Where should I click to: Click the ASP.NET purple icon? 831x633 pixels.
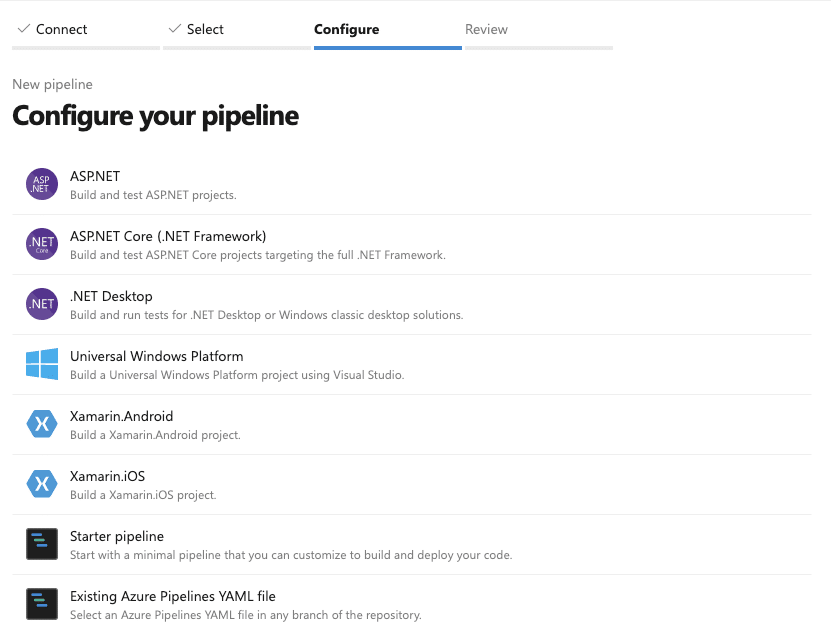tap(42, 184)
